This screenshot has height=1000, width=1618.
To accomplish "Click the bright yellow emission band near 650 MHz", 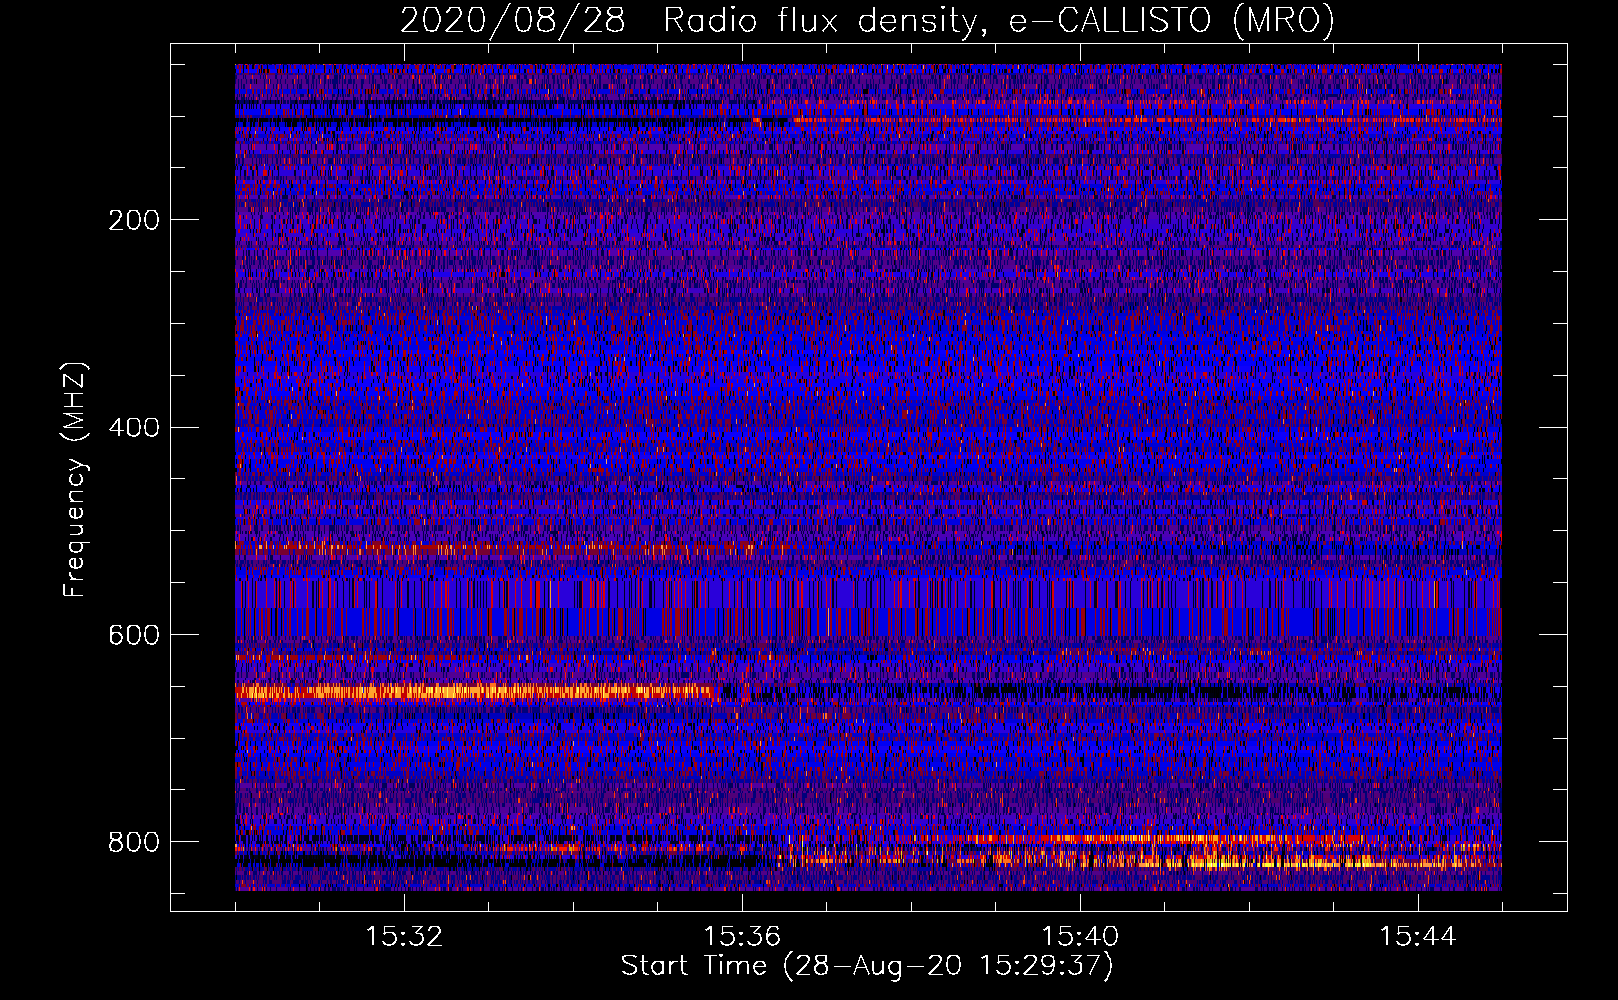I will (476, 691).
